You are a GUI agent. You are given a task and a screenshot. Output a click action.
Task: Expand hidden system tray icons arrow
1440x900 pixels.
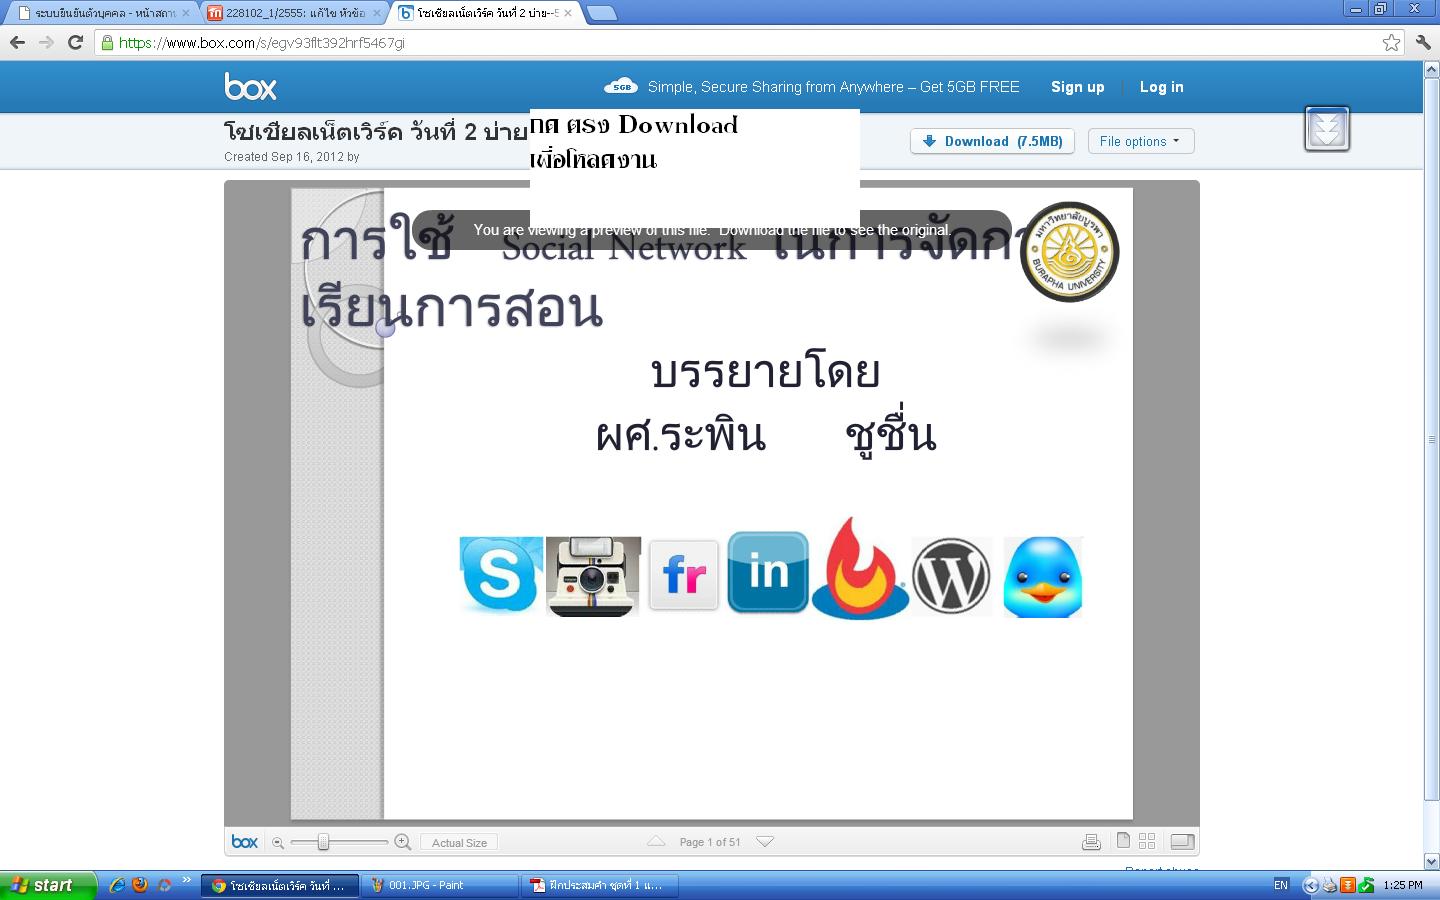coord(1310,885)
